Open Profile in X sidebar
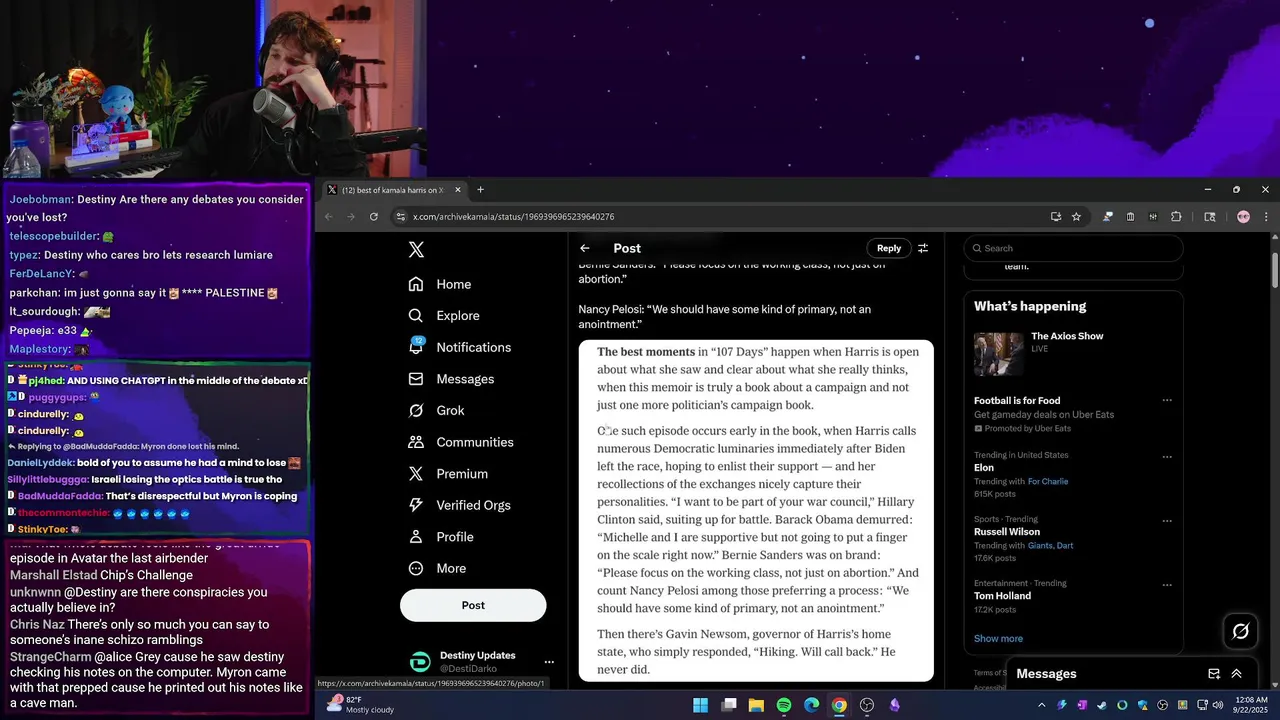The width and height of the screenshot is (1280, 720). [x=441, y=537]
